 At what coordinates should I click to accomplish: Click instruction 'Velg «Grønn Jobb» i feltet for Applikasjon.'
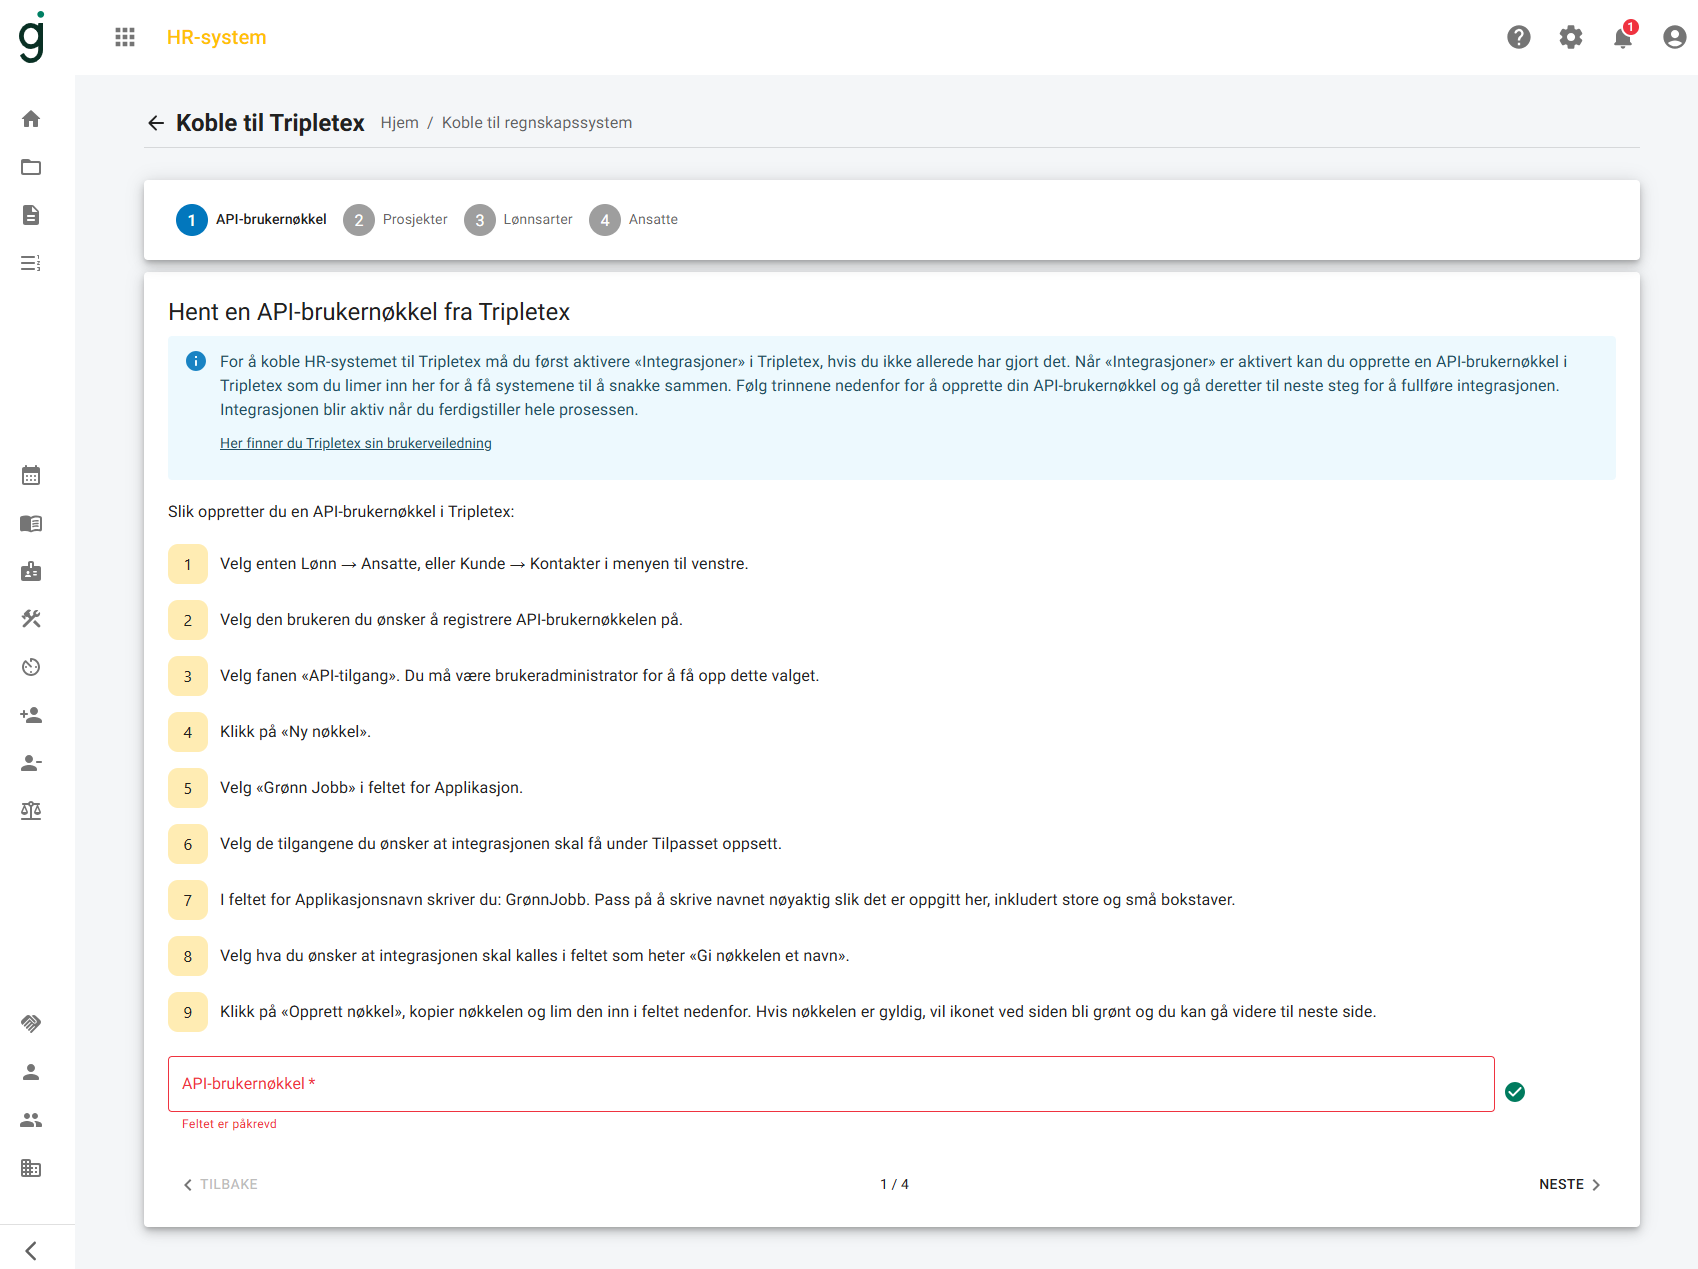[371, 788]
